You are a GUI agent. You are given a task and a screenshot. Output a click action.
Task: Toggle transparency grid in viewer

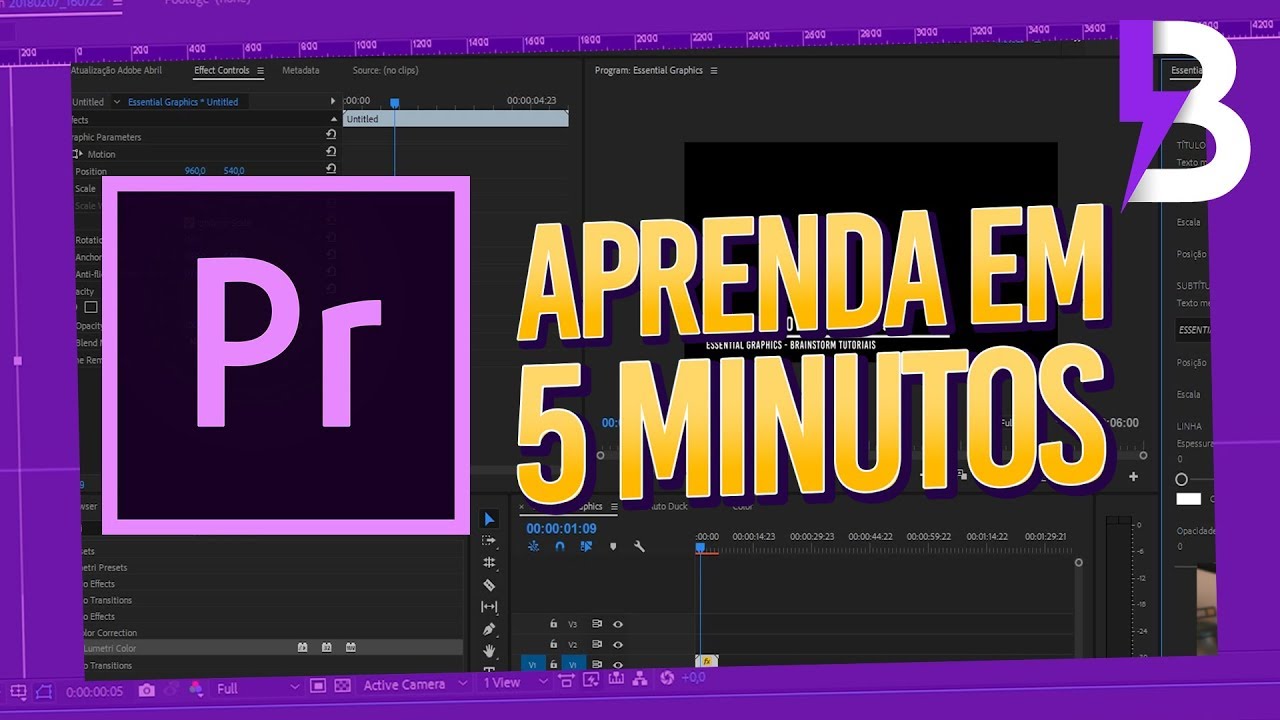click(342, 686)
